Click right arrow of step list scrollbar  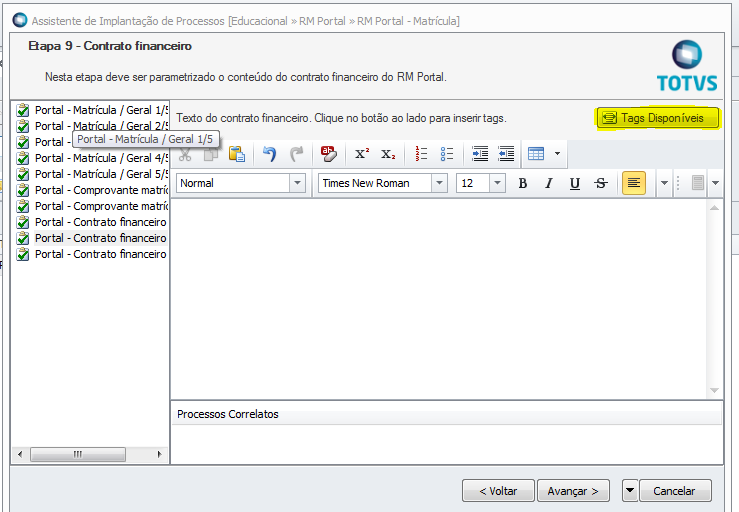click(x=159, y=454)
